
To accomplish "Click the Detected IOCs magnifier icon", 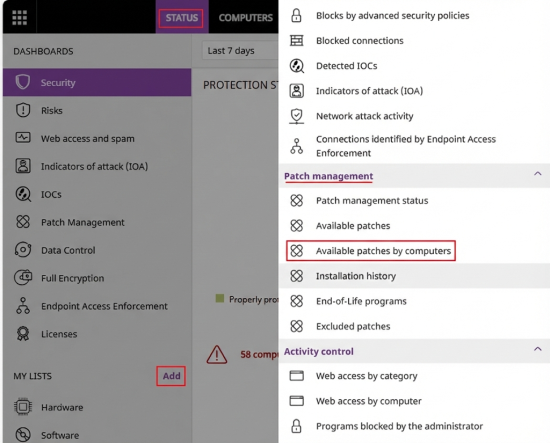I will (297, 66).
